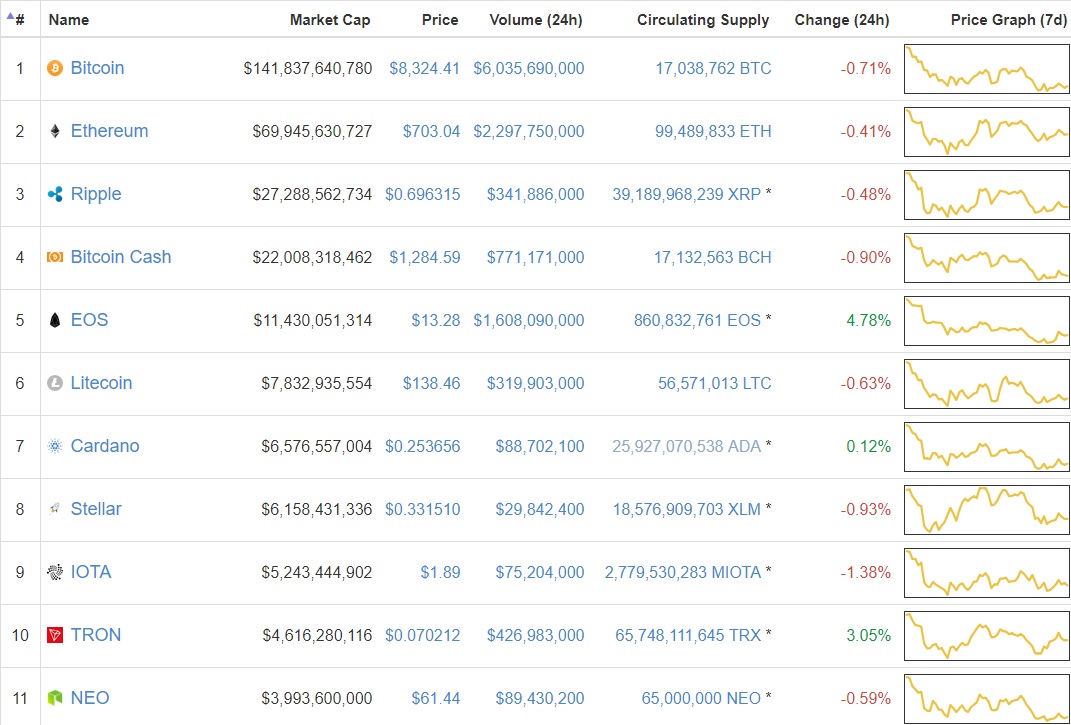Open the NEO name link

(x=90, y=698)
